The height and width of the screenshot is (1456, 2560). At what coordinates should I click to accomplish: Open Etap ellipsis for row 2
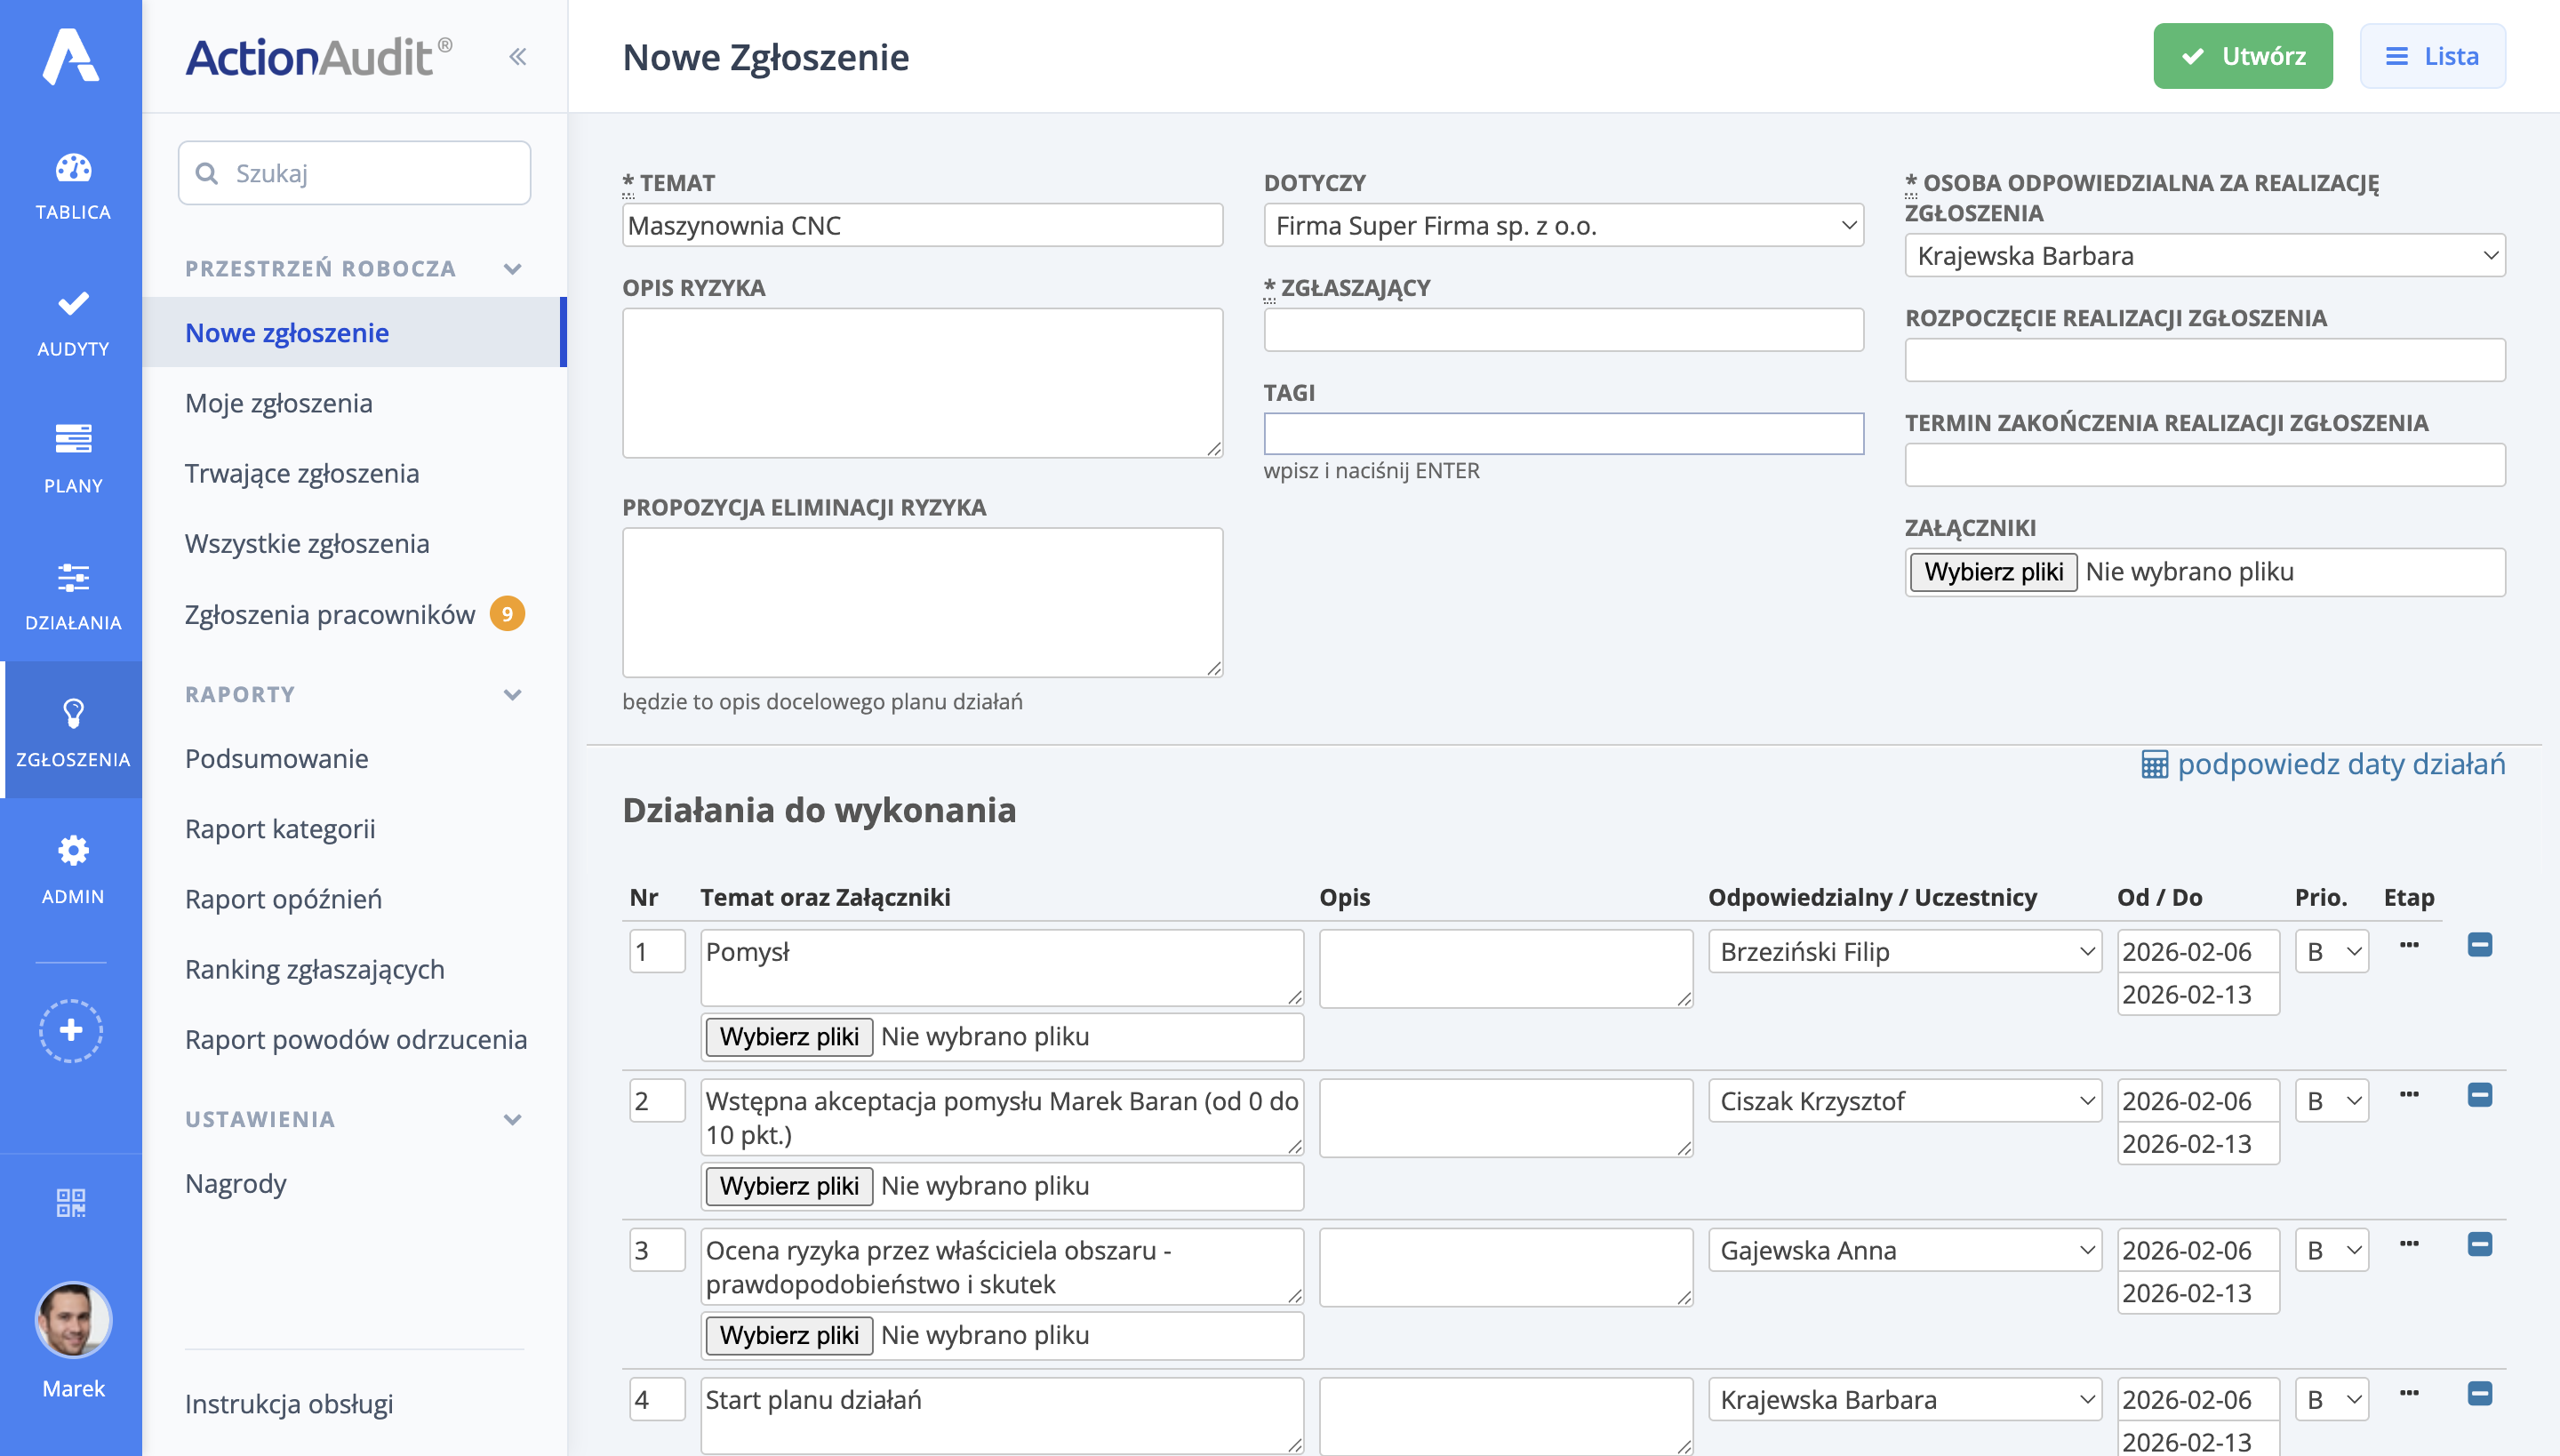point(2408,1095)
